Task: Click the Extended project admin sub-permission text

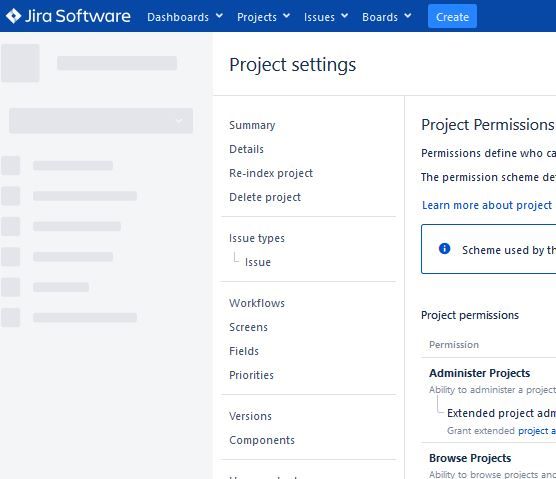Action: coord(501,413)
